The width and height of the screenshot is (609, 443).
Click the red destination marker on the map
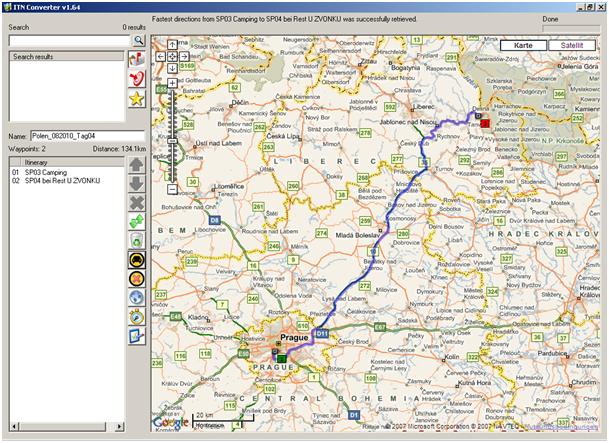485,123
